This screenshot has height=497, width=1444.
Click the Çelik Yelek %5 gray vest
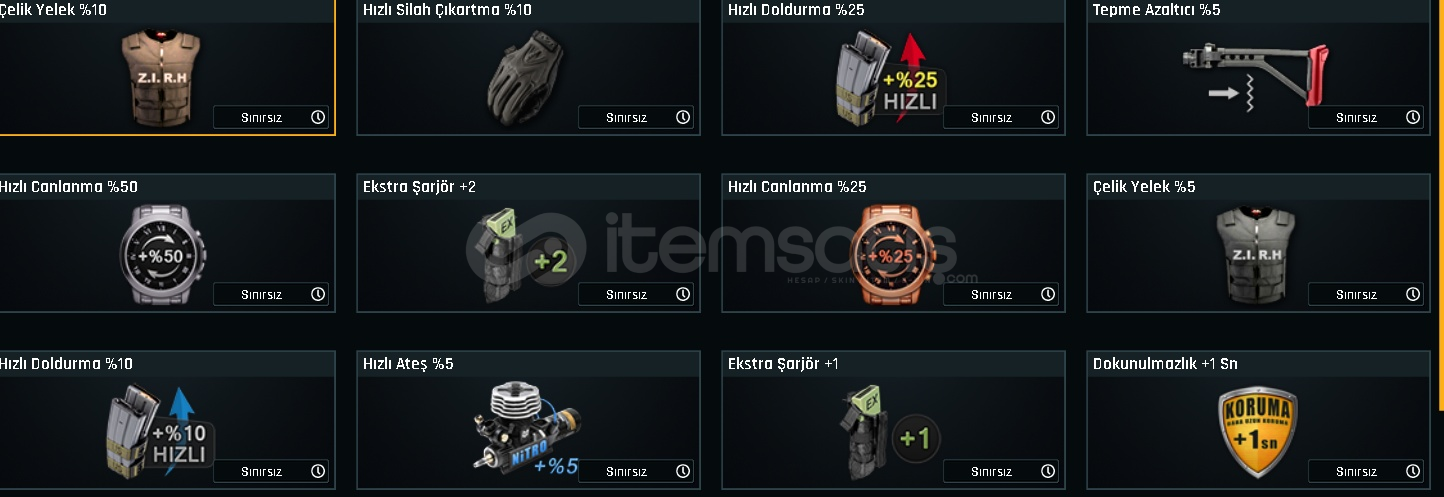tap(1256, 254)
